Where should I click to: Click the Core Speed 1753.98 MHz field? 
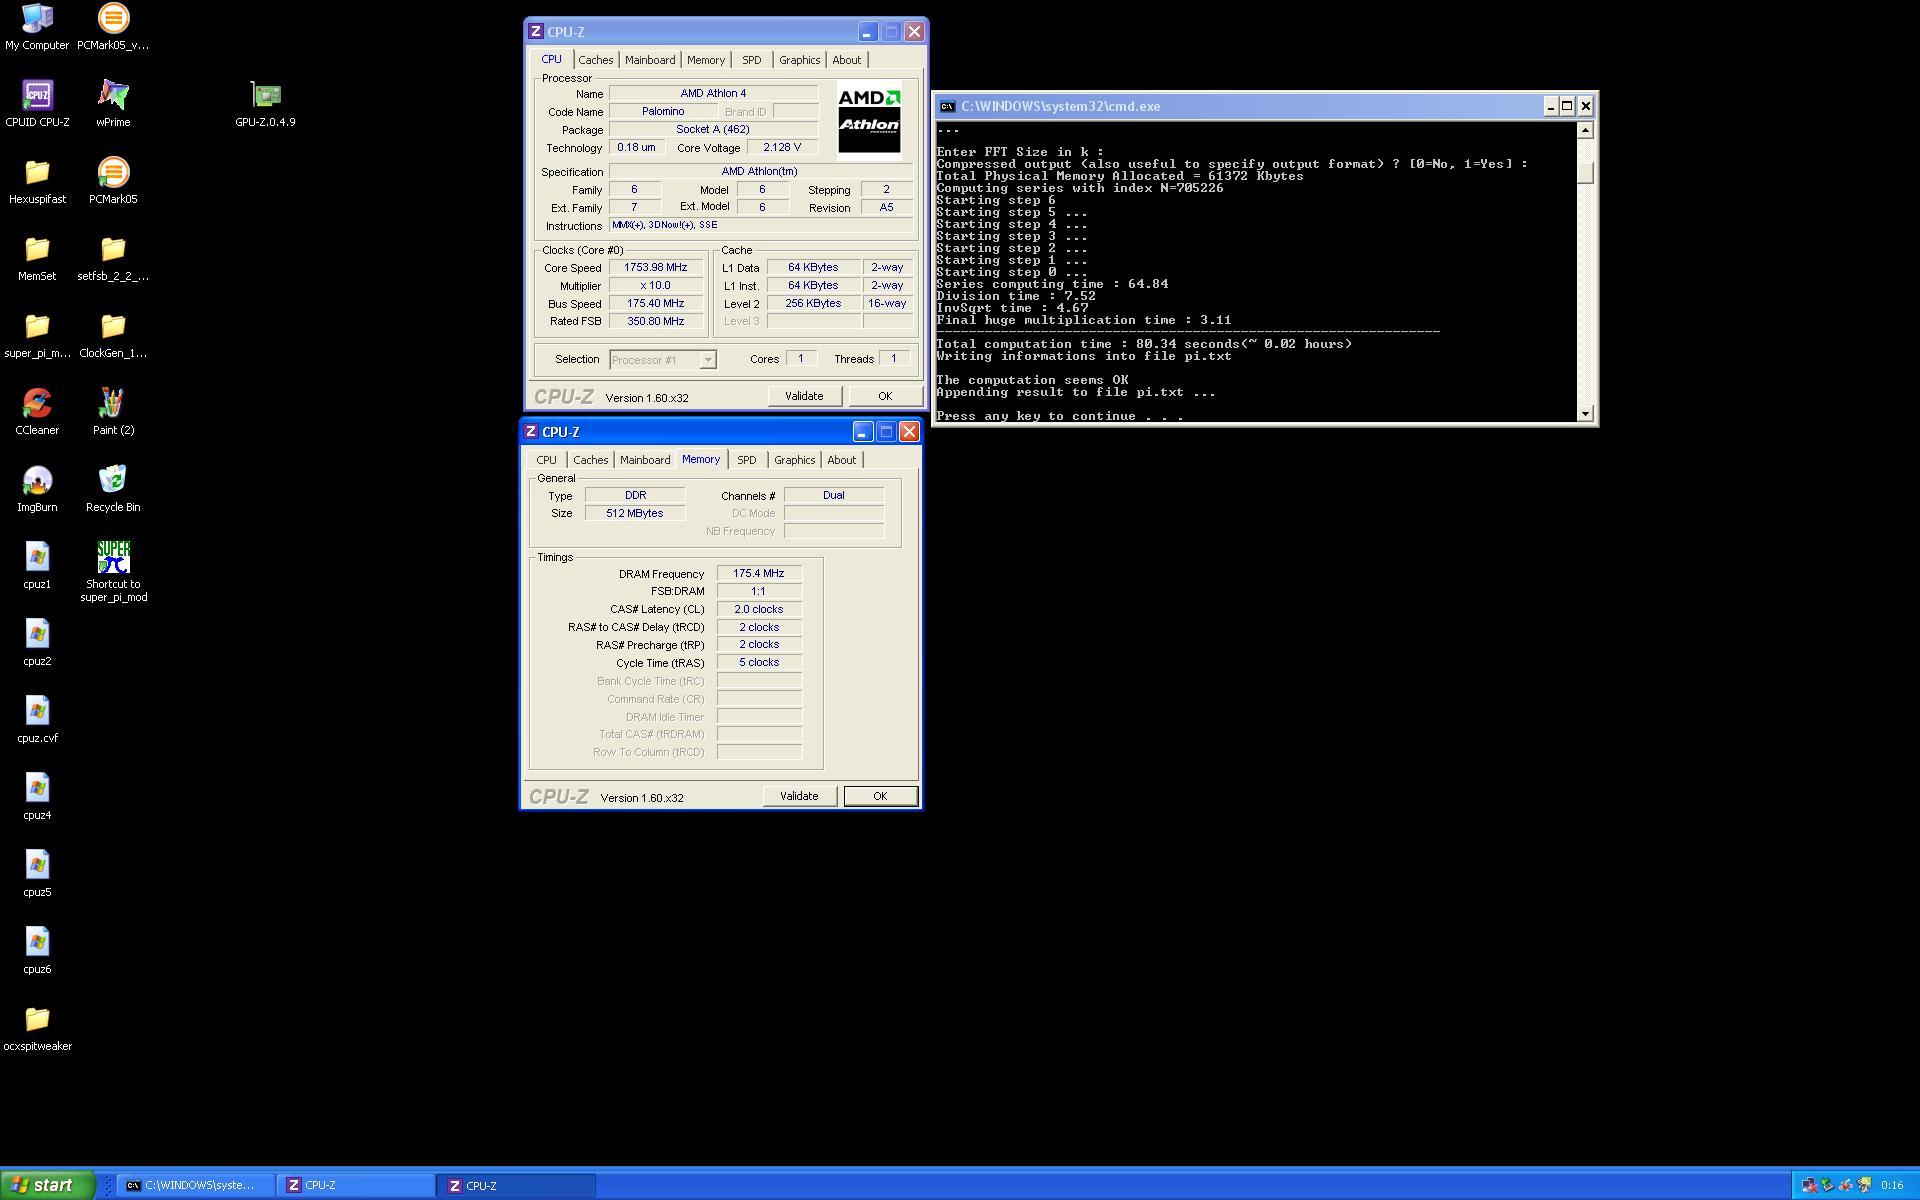click(x=655, y=267)
